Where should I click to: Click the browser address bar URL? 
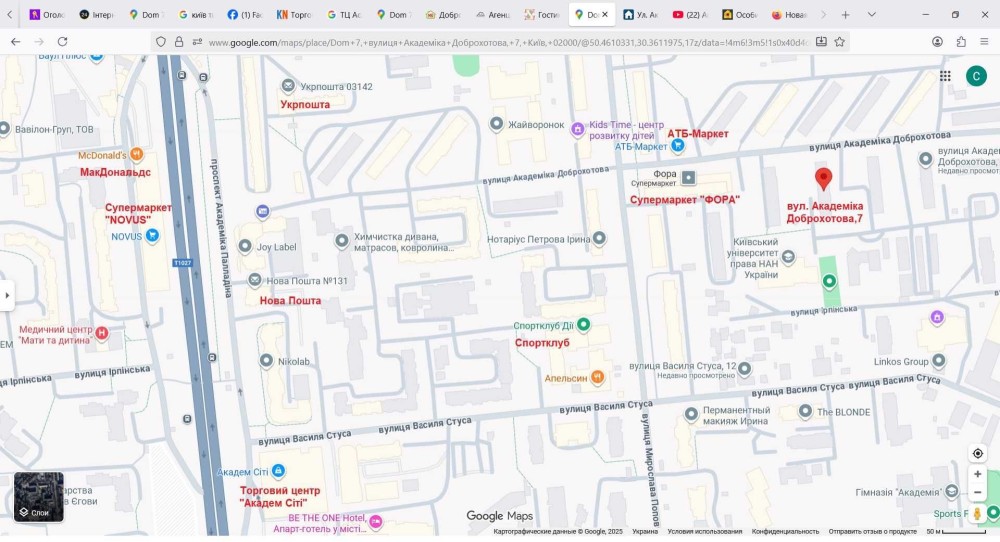(500, 42)
